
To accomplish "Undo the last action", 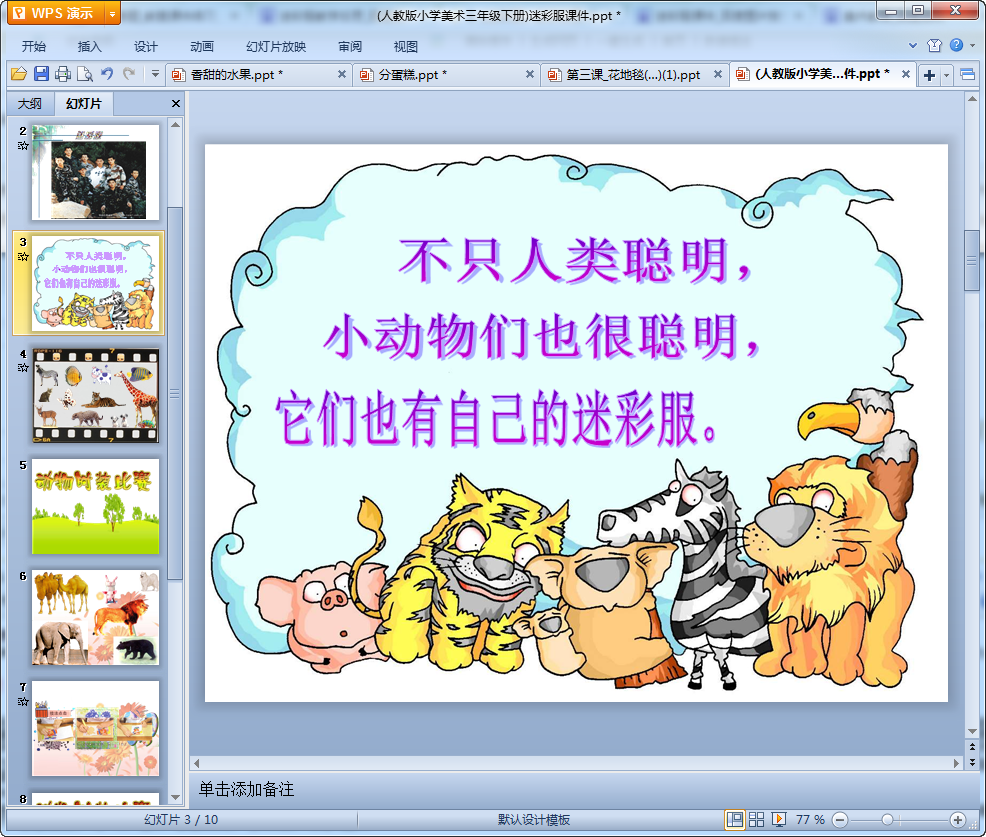I will point(108,74).
